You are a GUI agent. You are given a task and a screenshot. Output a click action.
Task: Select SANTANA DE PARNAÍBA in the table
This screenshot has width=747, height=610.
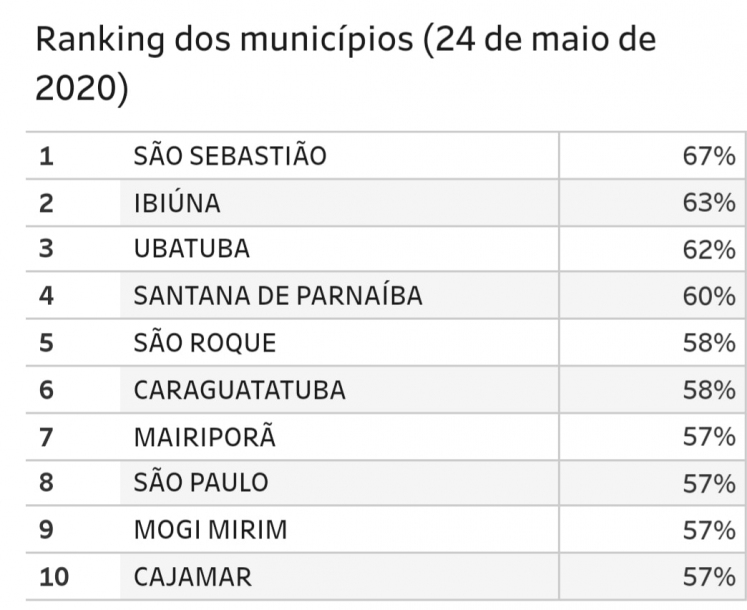click(x=278, y=296)
